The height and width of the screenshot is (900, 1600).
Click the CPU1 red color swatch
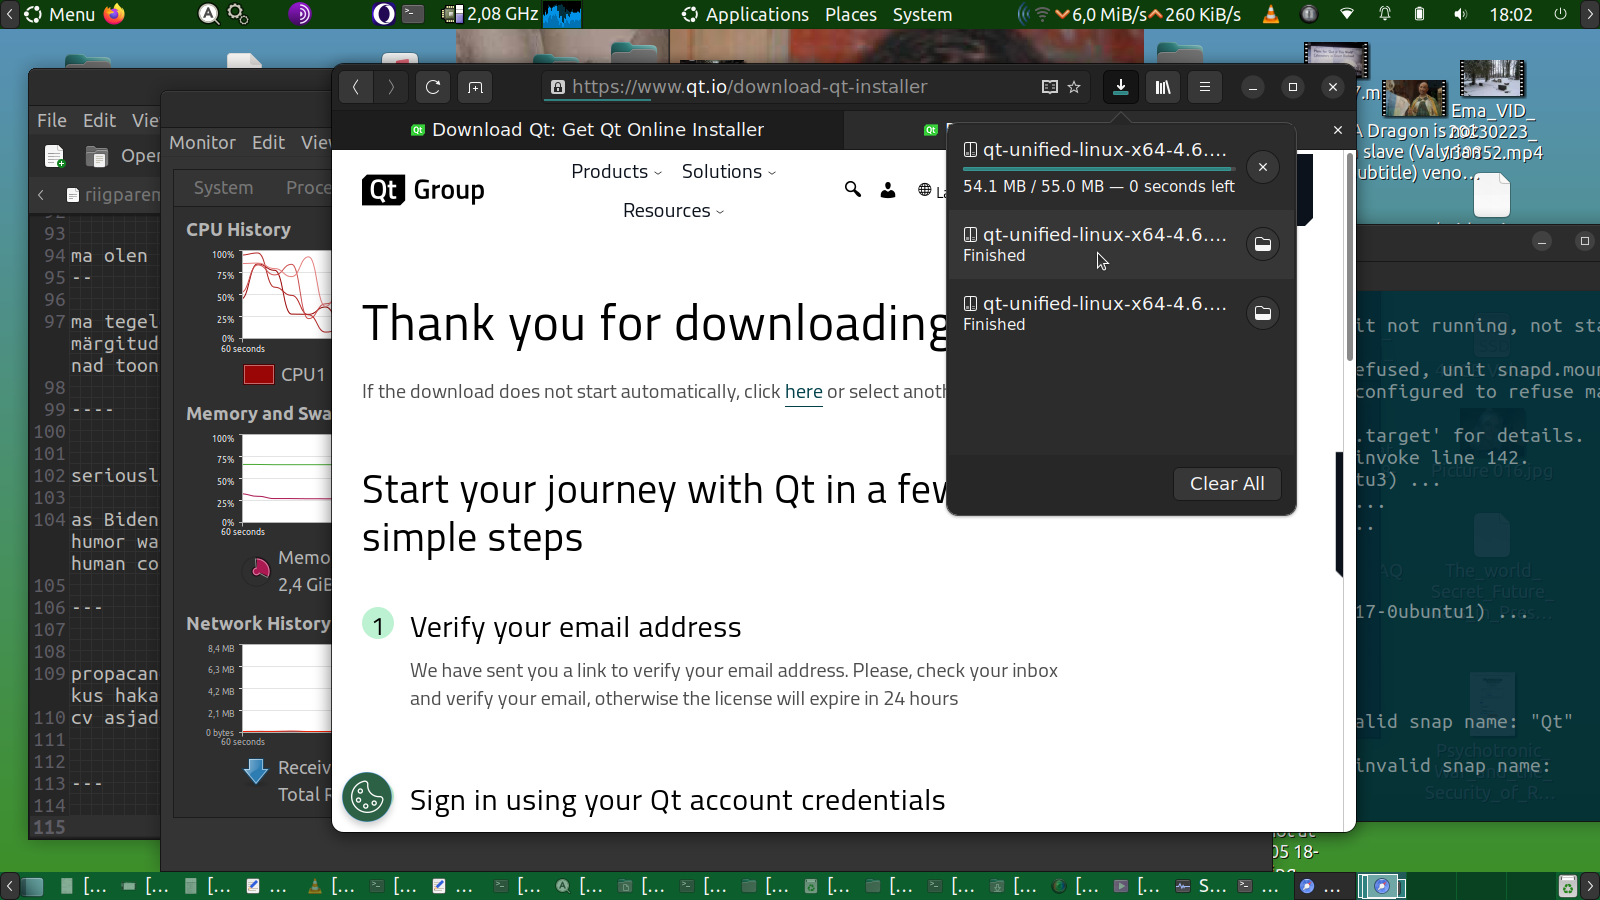259,375
